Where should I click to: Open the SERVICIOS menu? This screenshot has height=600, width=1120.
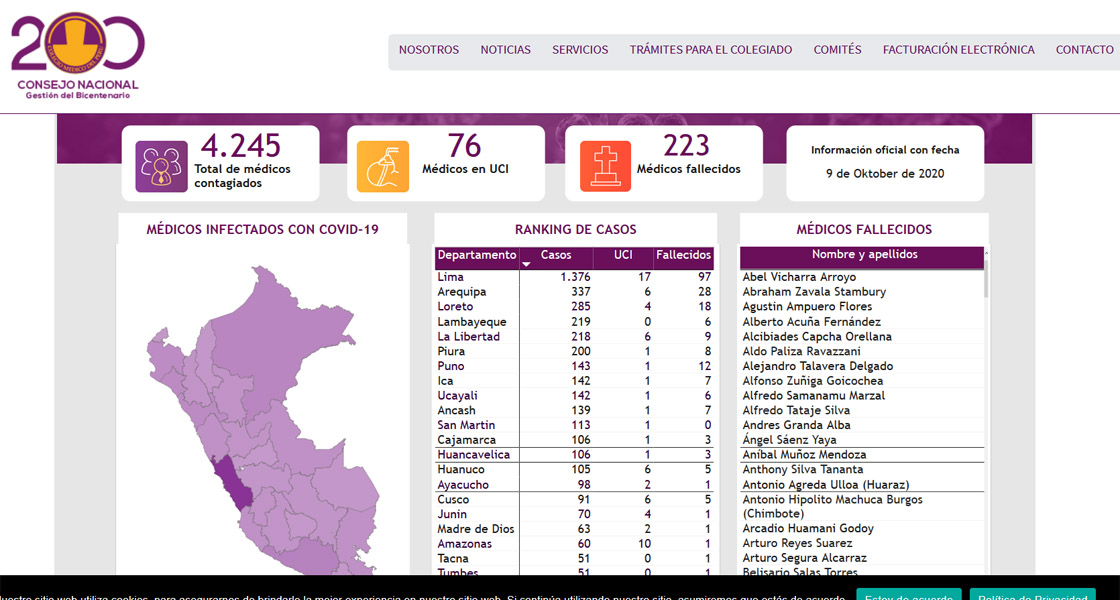[x=580, y=50]
